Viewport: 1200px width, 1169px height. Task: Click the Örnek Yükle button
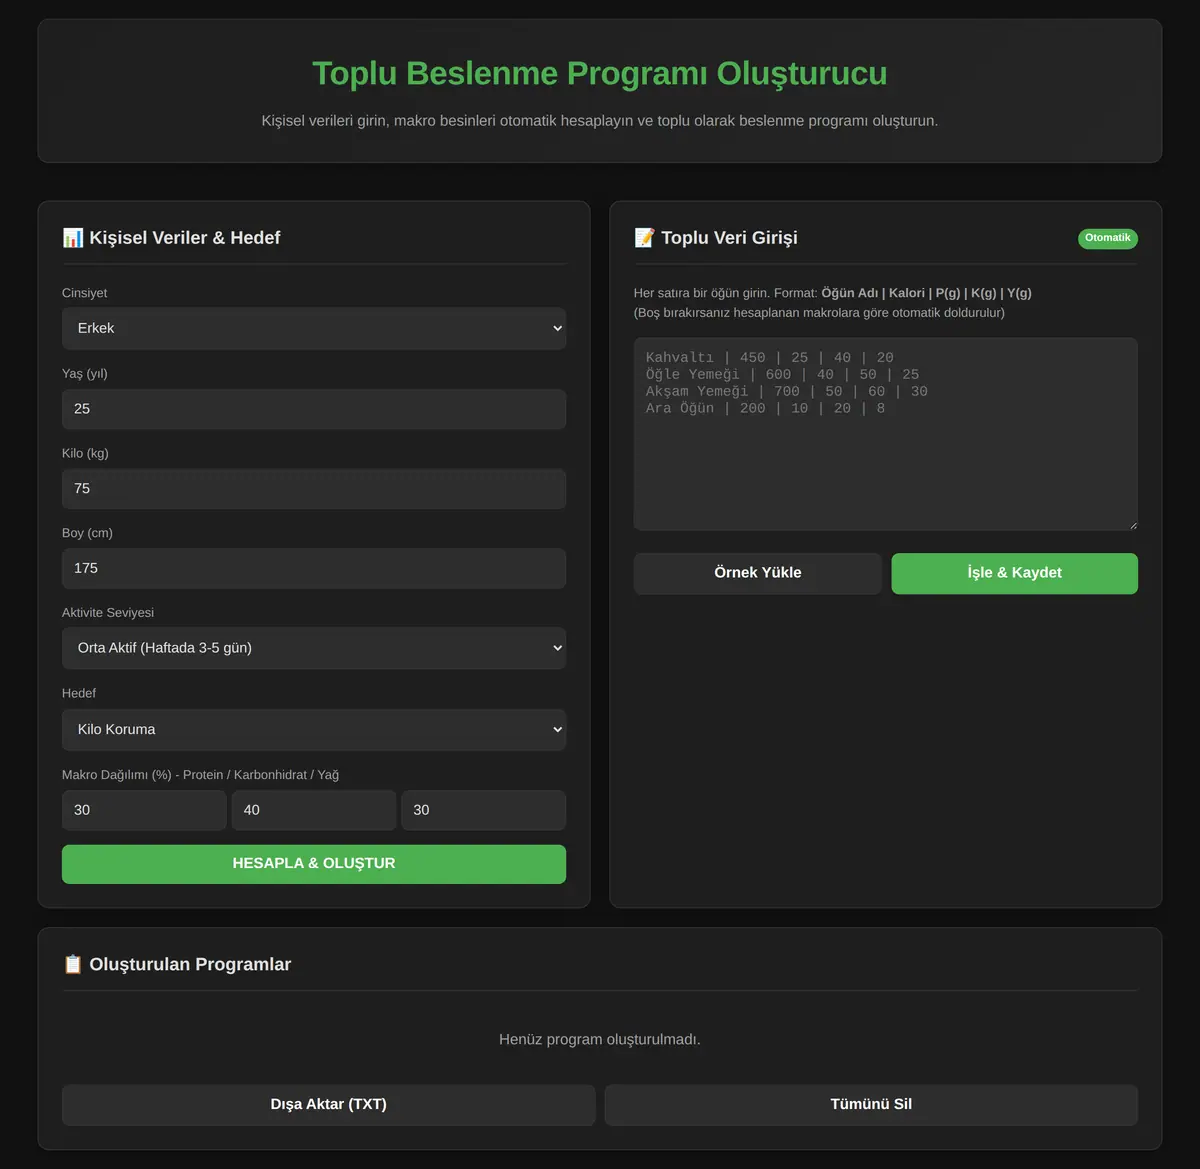[x=758, y=573]
